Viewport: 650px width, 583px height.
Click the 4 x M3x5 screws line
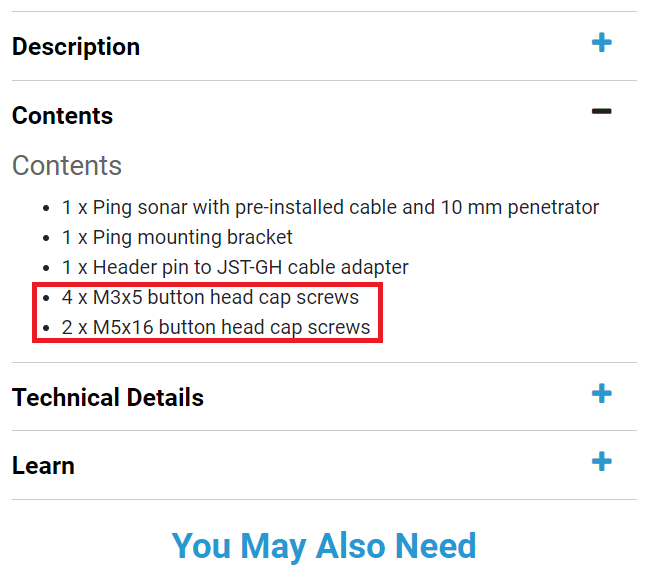coord(210,298)
